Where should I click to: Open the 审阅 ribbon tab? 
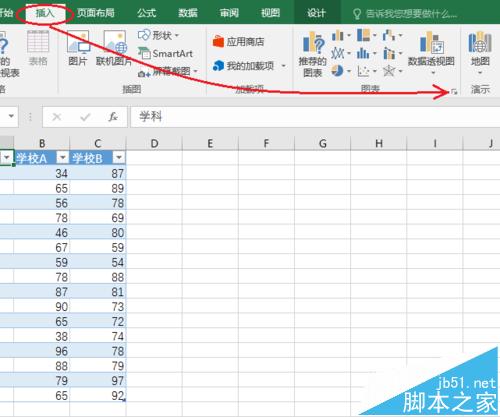point(229,13)
